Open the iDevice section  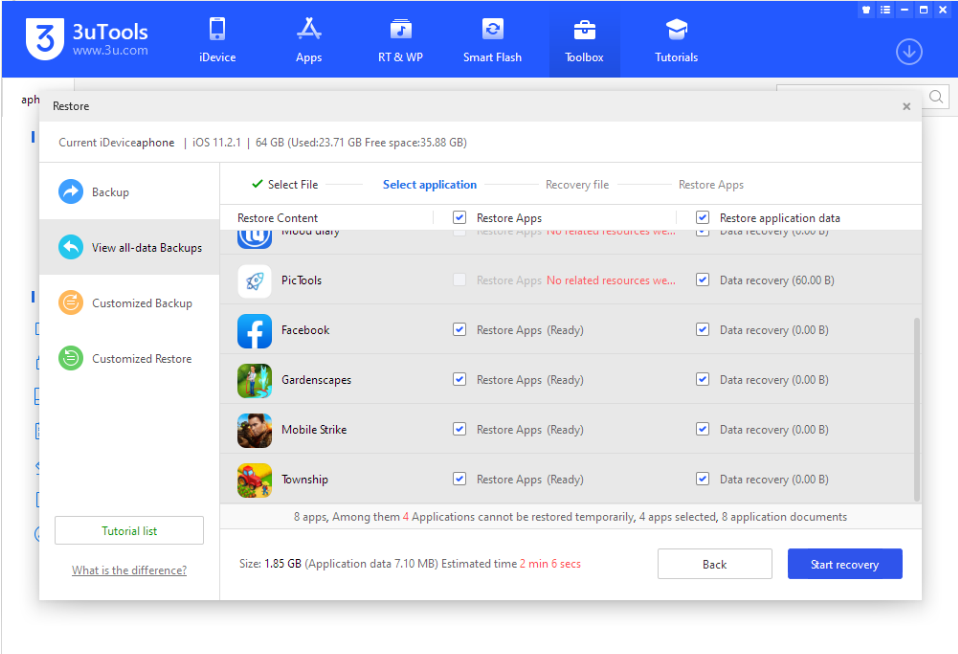[x=216, y=40]
